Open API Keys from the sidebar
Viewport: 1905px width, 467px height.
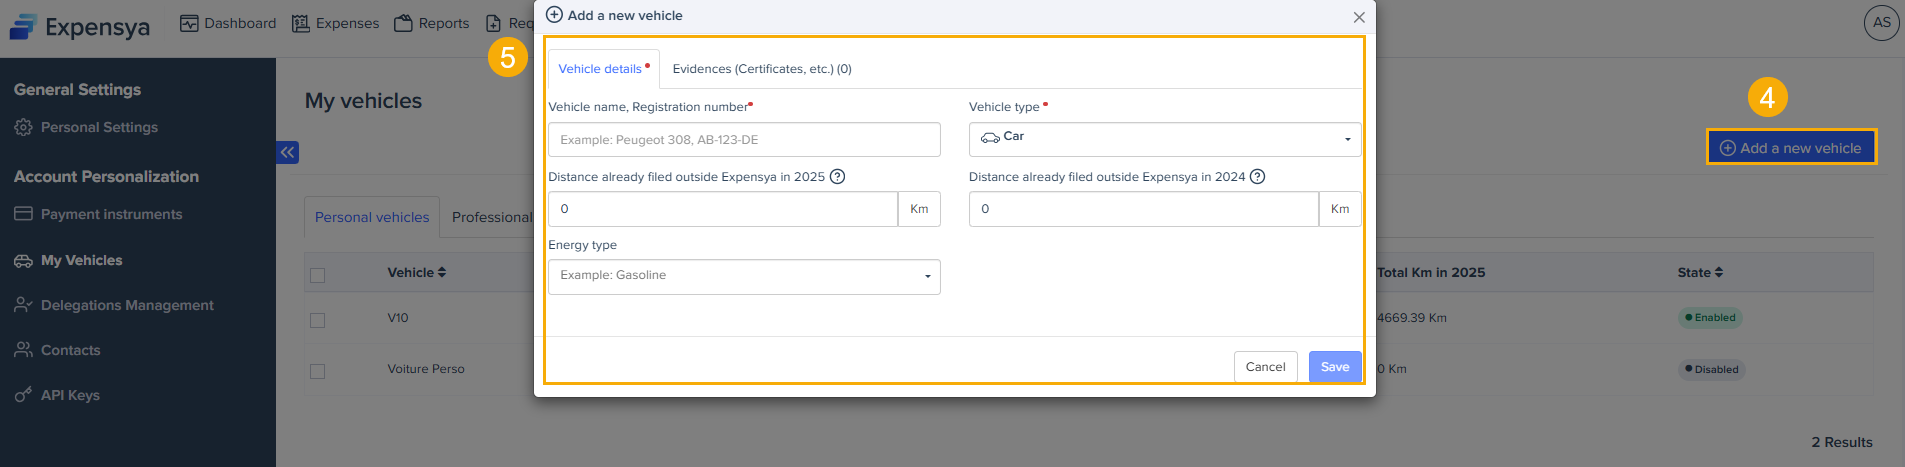pos(69,395)
